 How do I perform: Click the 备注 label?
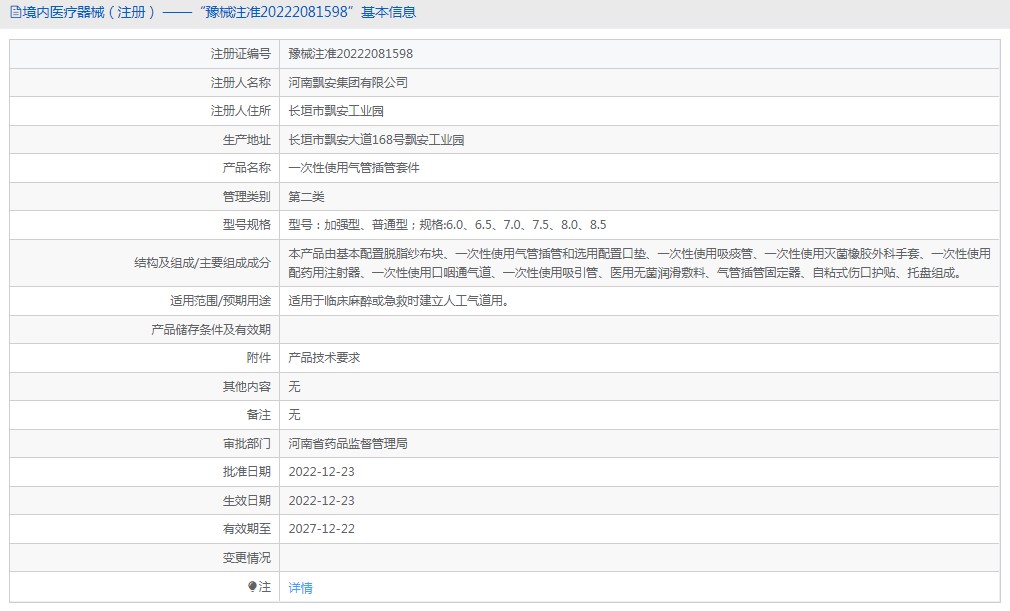click(x=258, y=415)
